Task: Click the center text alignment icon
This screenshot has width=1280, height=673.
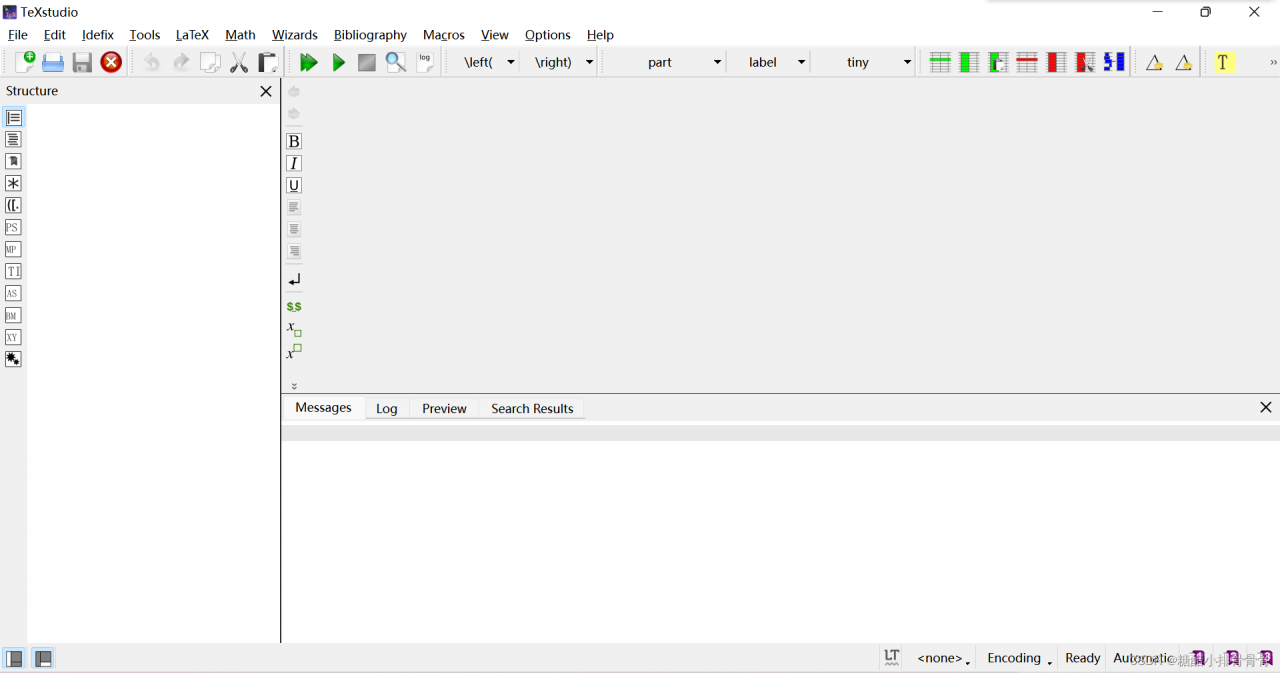Action: click(294, 229)
